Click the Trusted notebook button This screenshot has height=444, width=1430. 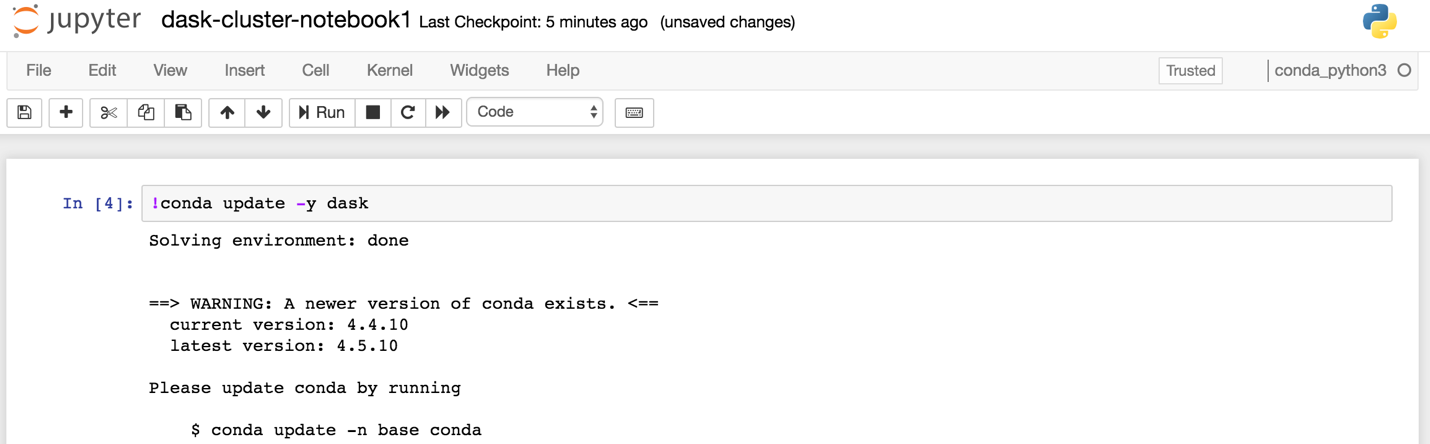pyautogui.click(x=1190, y=71)
